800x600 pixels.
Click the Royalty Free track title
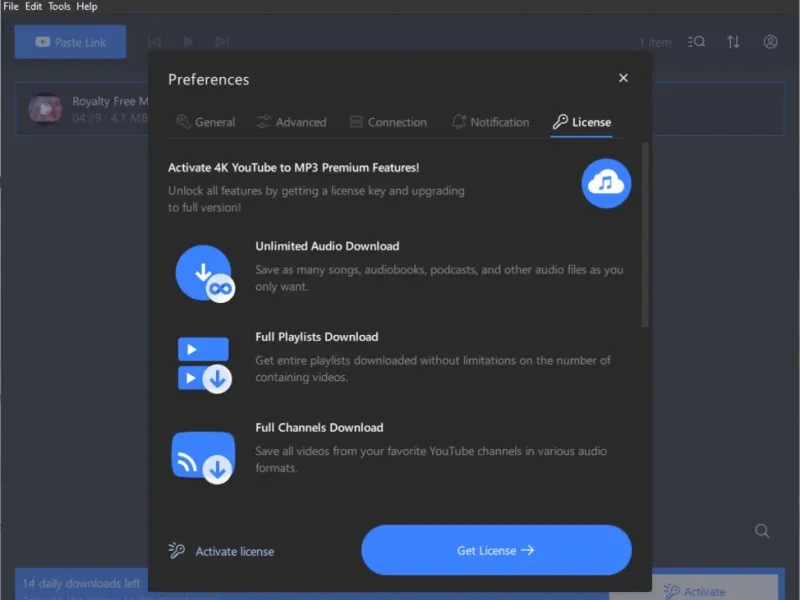(x=110, y=101)
